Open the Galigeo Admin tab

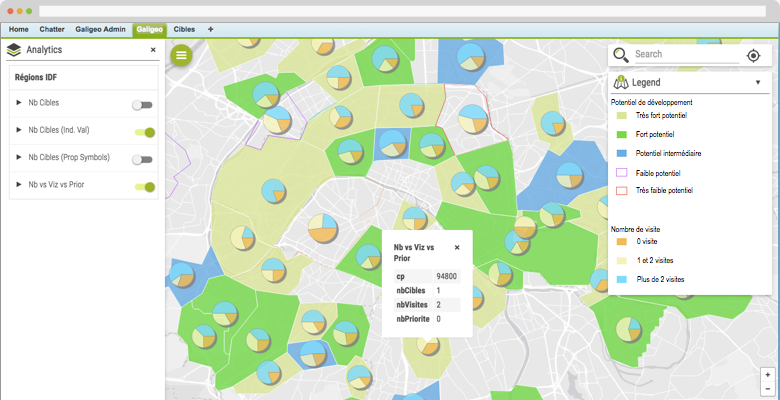[102, 30]
